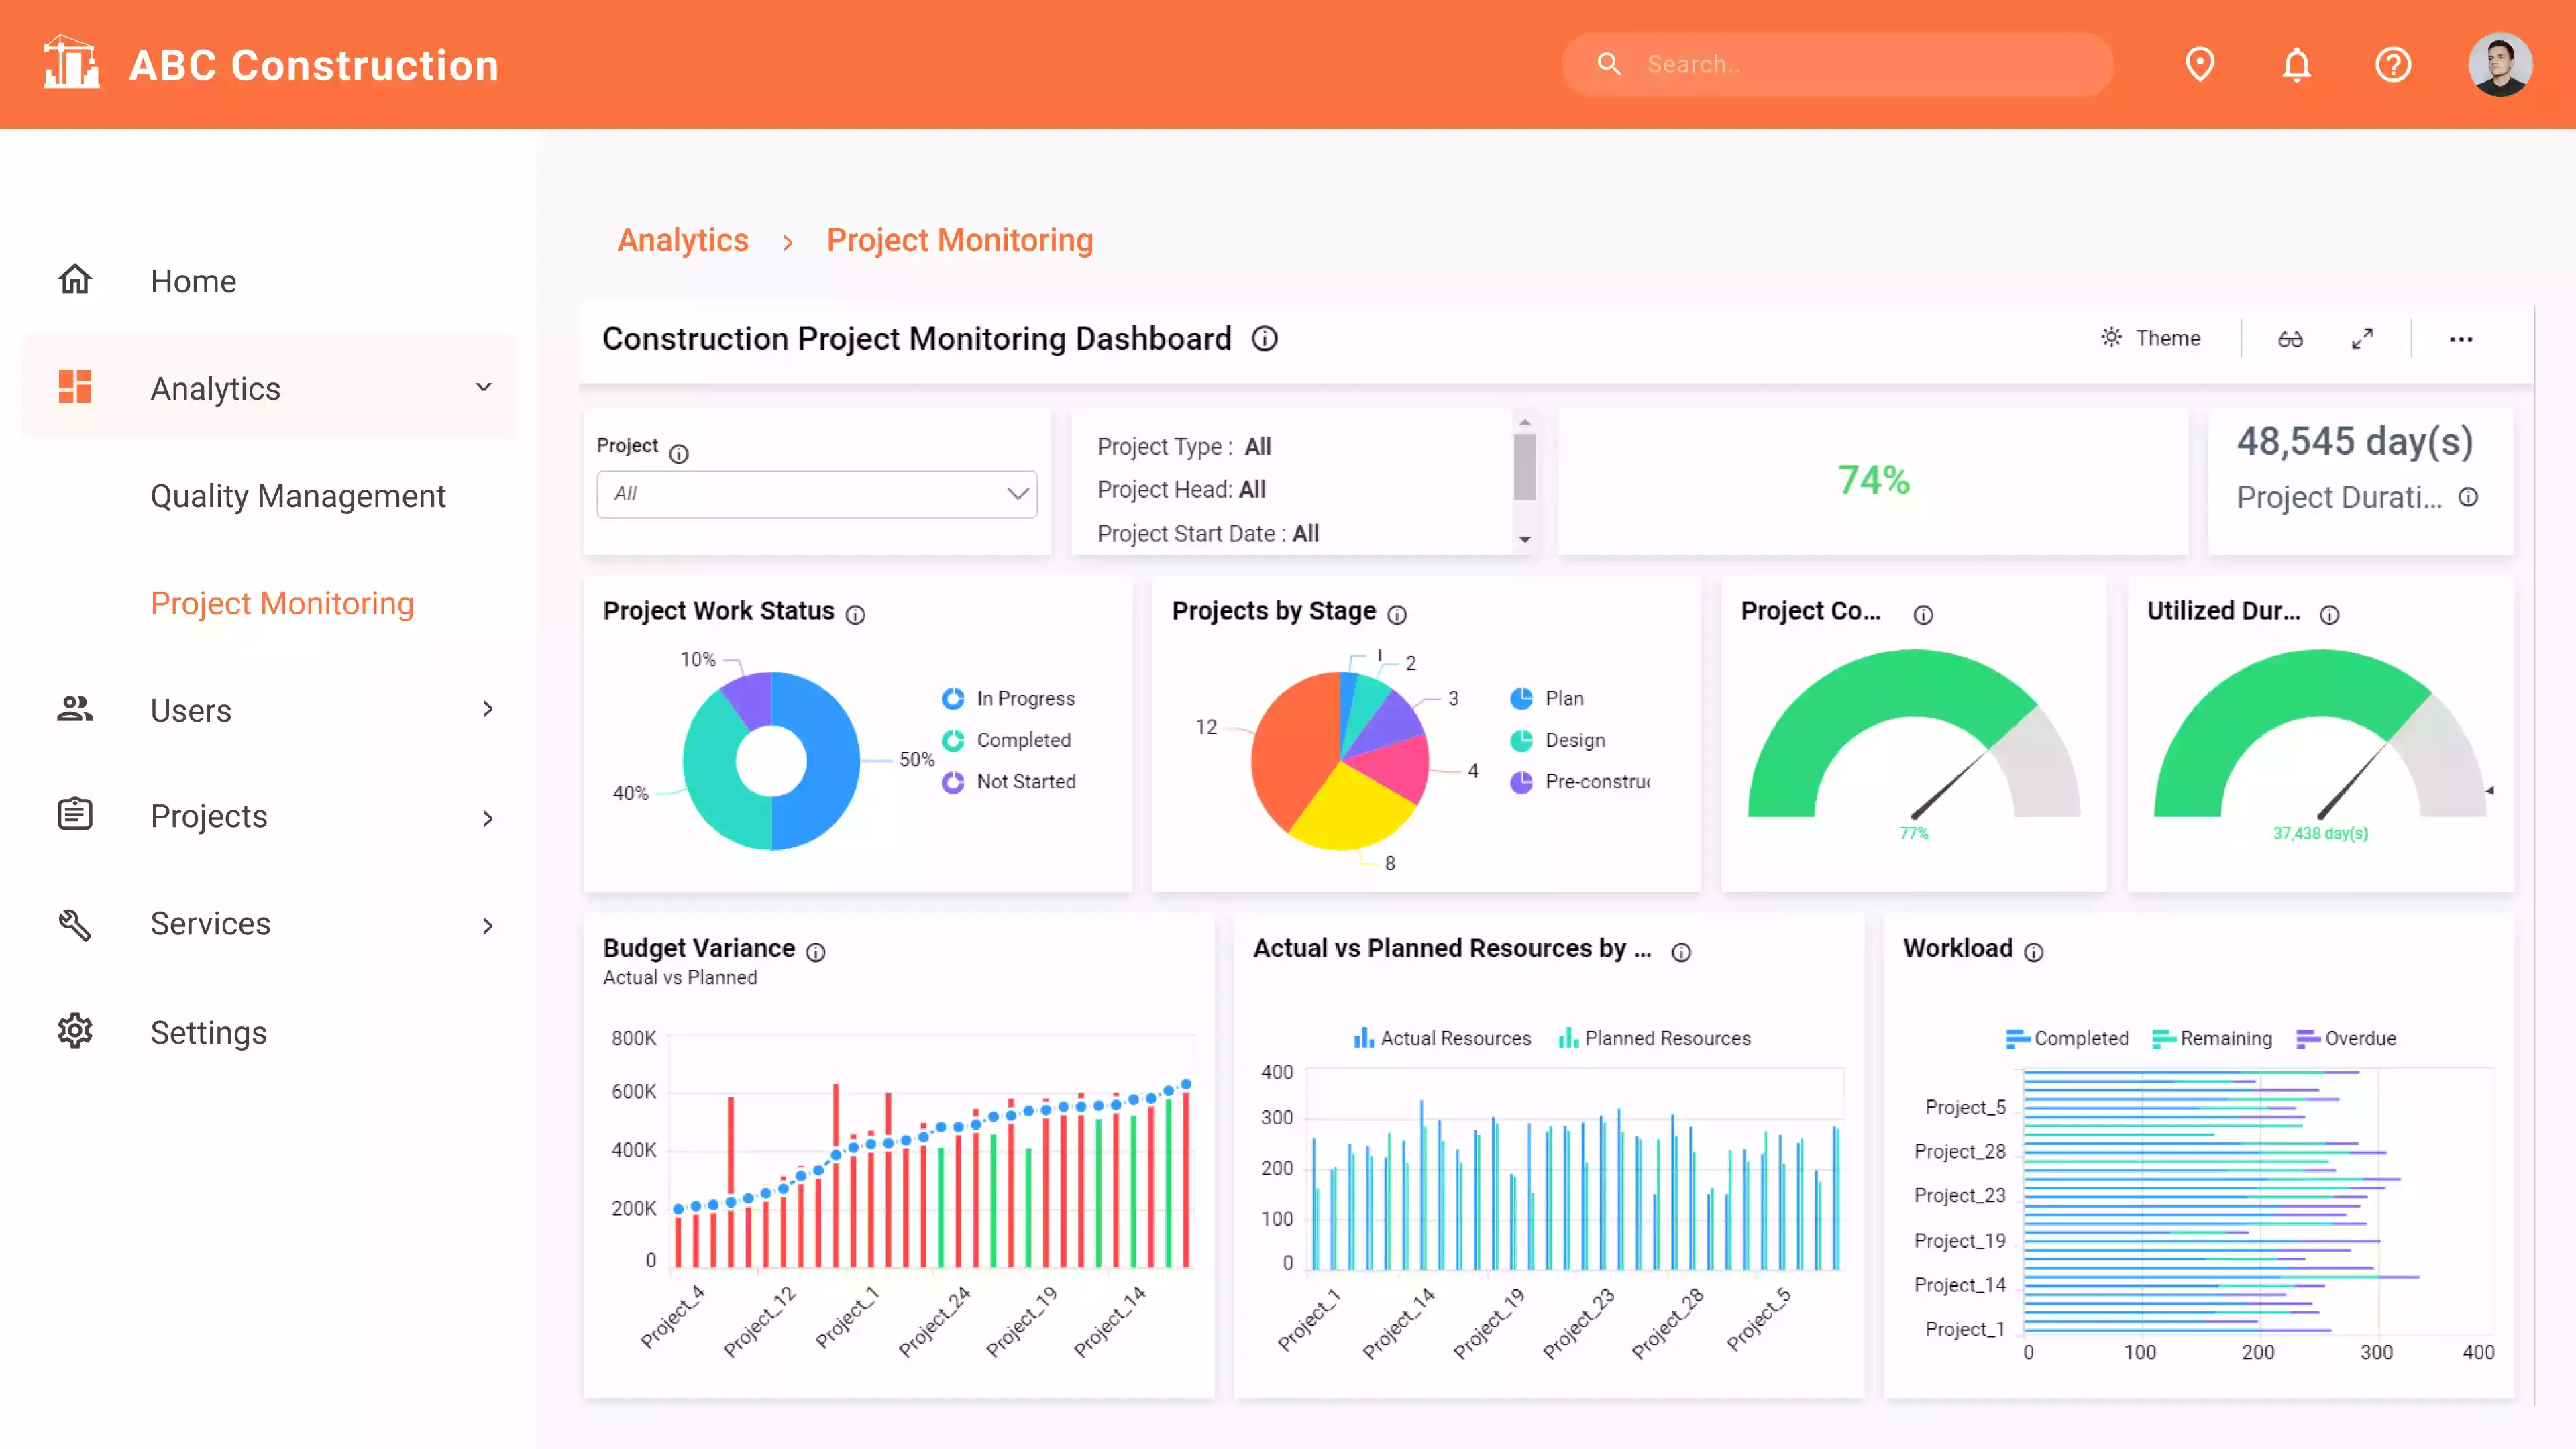The width and height of the screenshot is (2576, 1449).
Task: Toggle the Design stage legend item
Action: 1557,740
